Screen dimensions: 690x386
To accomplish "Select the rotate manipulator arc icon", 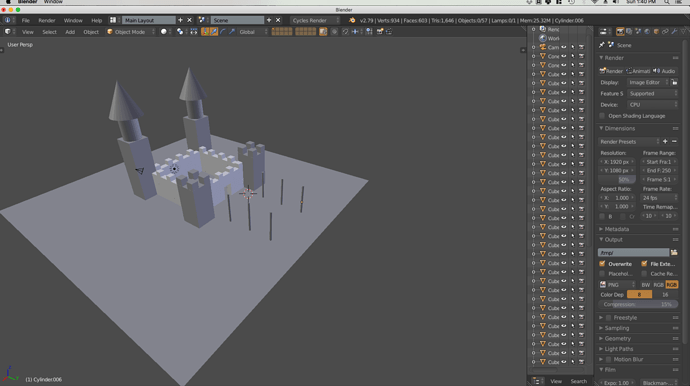I will pyautogui.click(x=223, y=32).
